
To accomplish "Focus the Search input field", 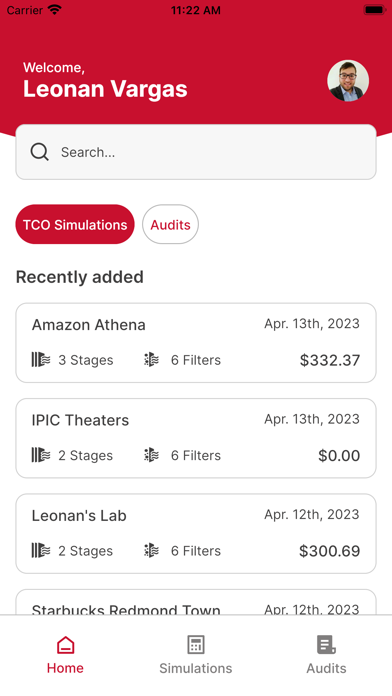I will (x=196, y=152).
